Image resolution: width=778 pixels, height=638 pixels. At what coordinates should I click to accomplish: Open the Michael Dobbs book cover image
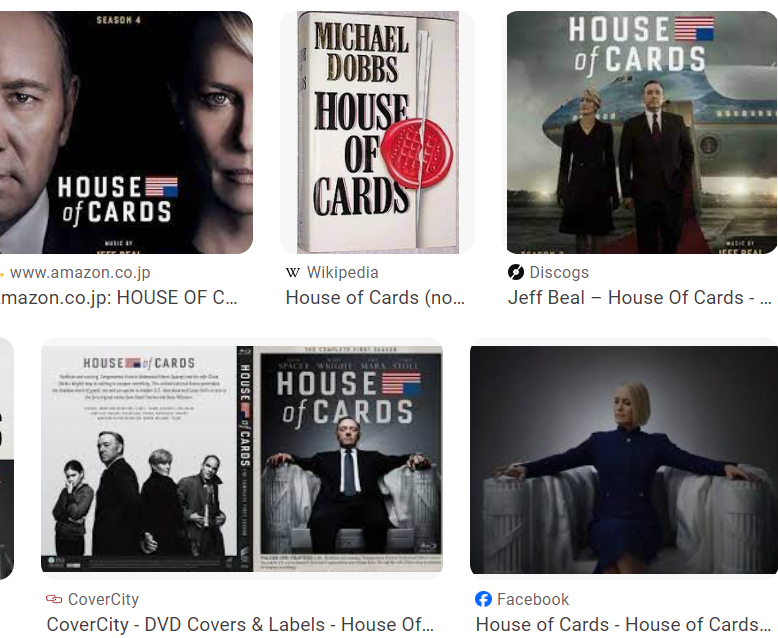[x=378, y=132]
